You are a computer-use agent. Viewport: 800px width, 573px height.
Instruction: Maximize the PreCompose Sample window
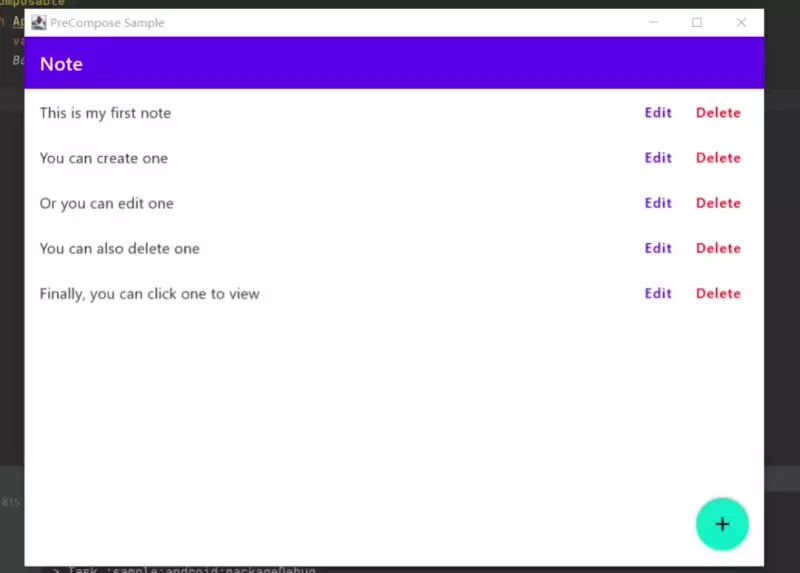(696, 22)
